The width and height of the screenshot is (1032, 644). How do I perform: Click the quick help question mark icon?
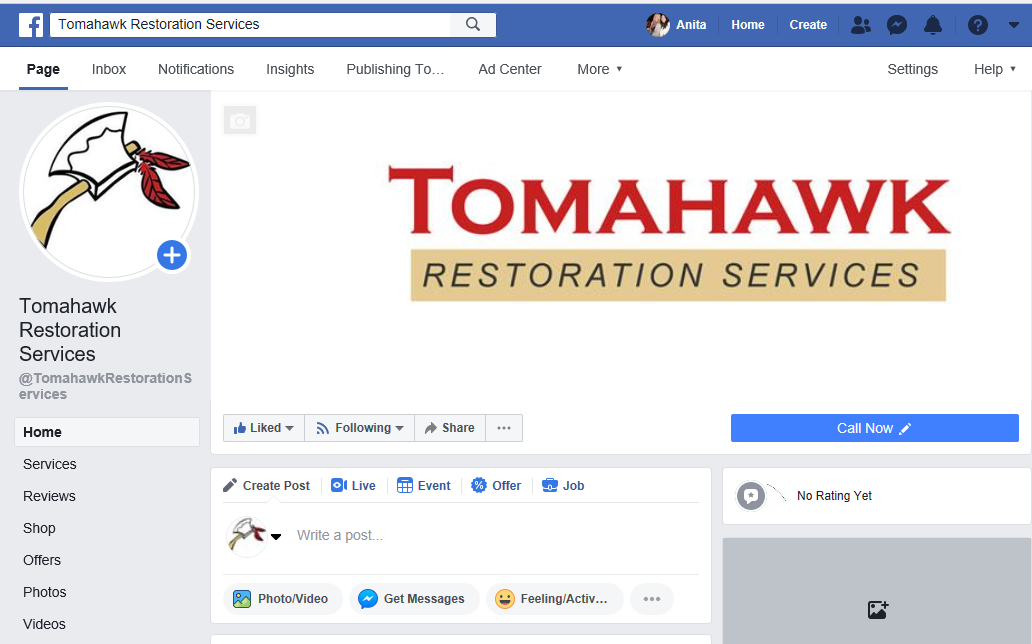[x=977, y=25]
